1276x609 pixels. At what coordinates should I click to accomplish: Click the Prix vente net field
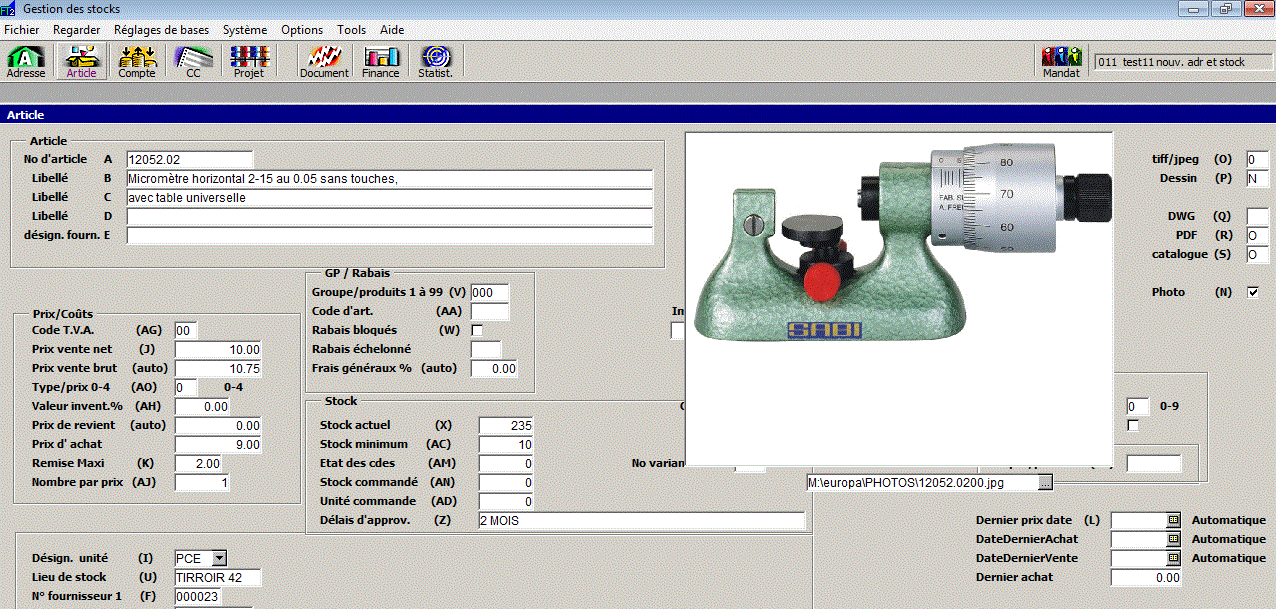click(x=219, y=349)
